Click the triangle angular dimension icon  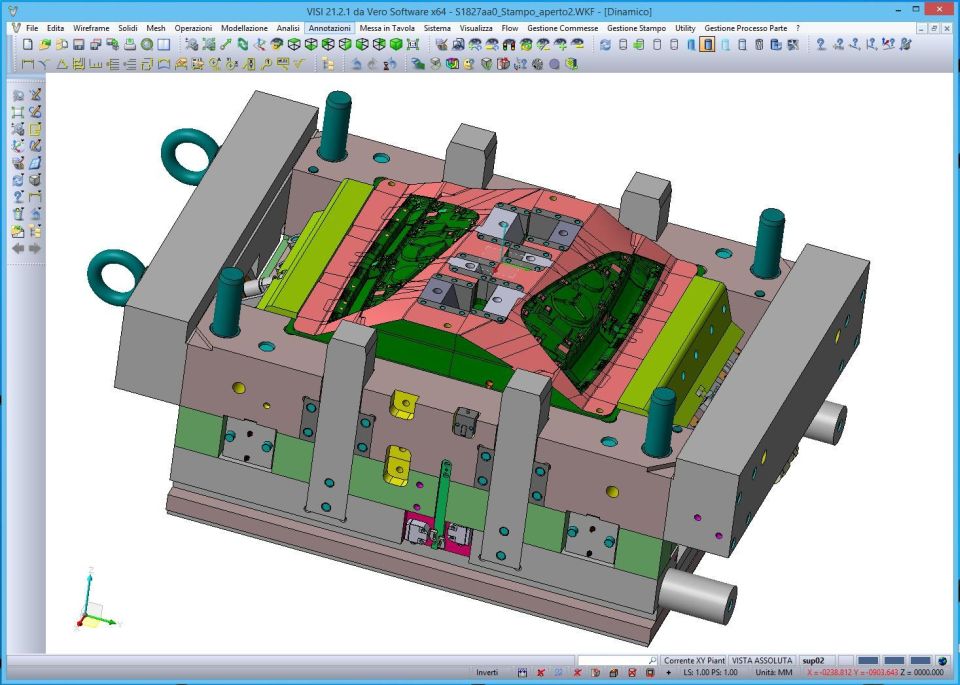point(62,64)
